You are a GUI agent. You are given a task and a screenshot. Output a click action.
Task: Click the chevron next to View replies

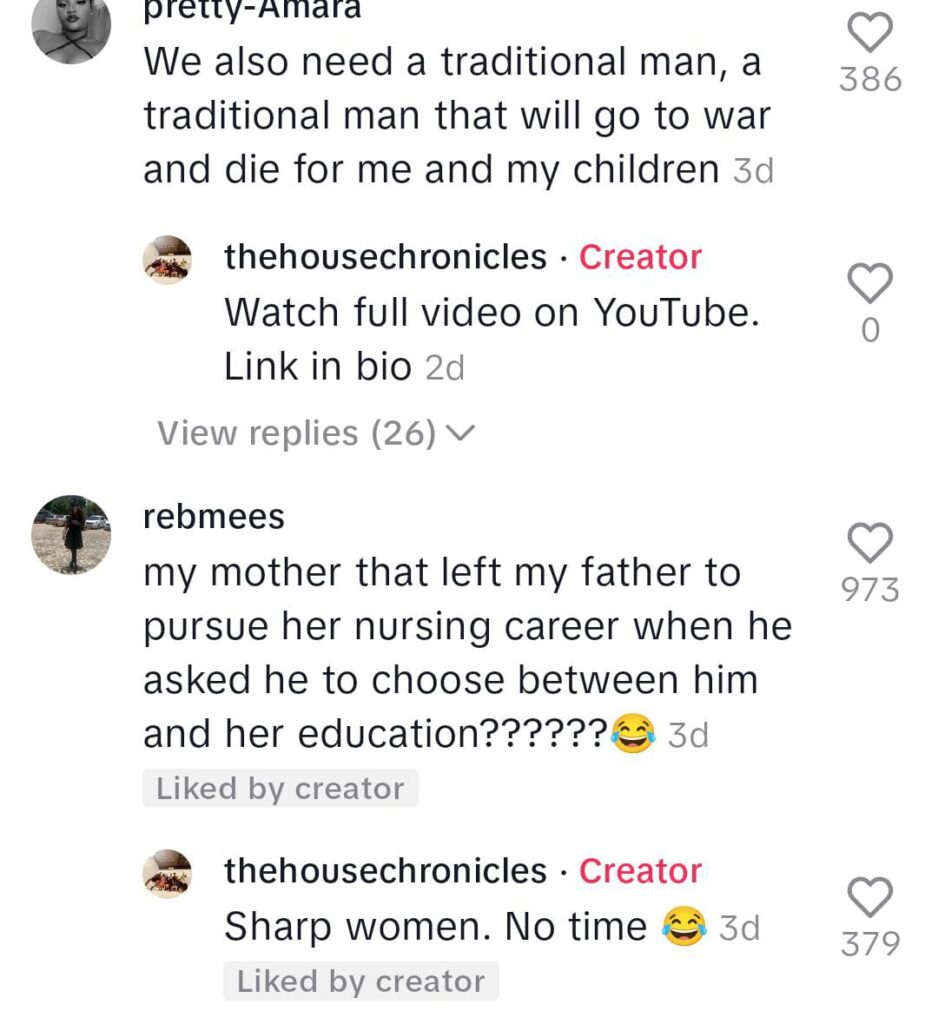coord(461,433)
